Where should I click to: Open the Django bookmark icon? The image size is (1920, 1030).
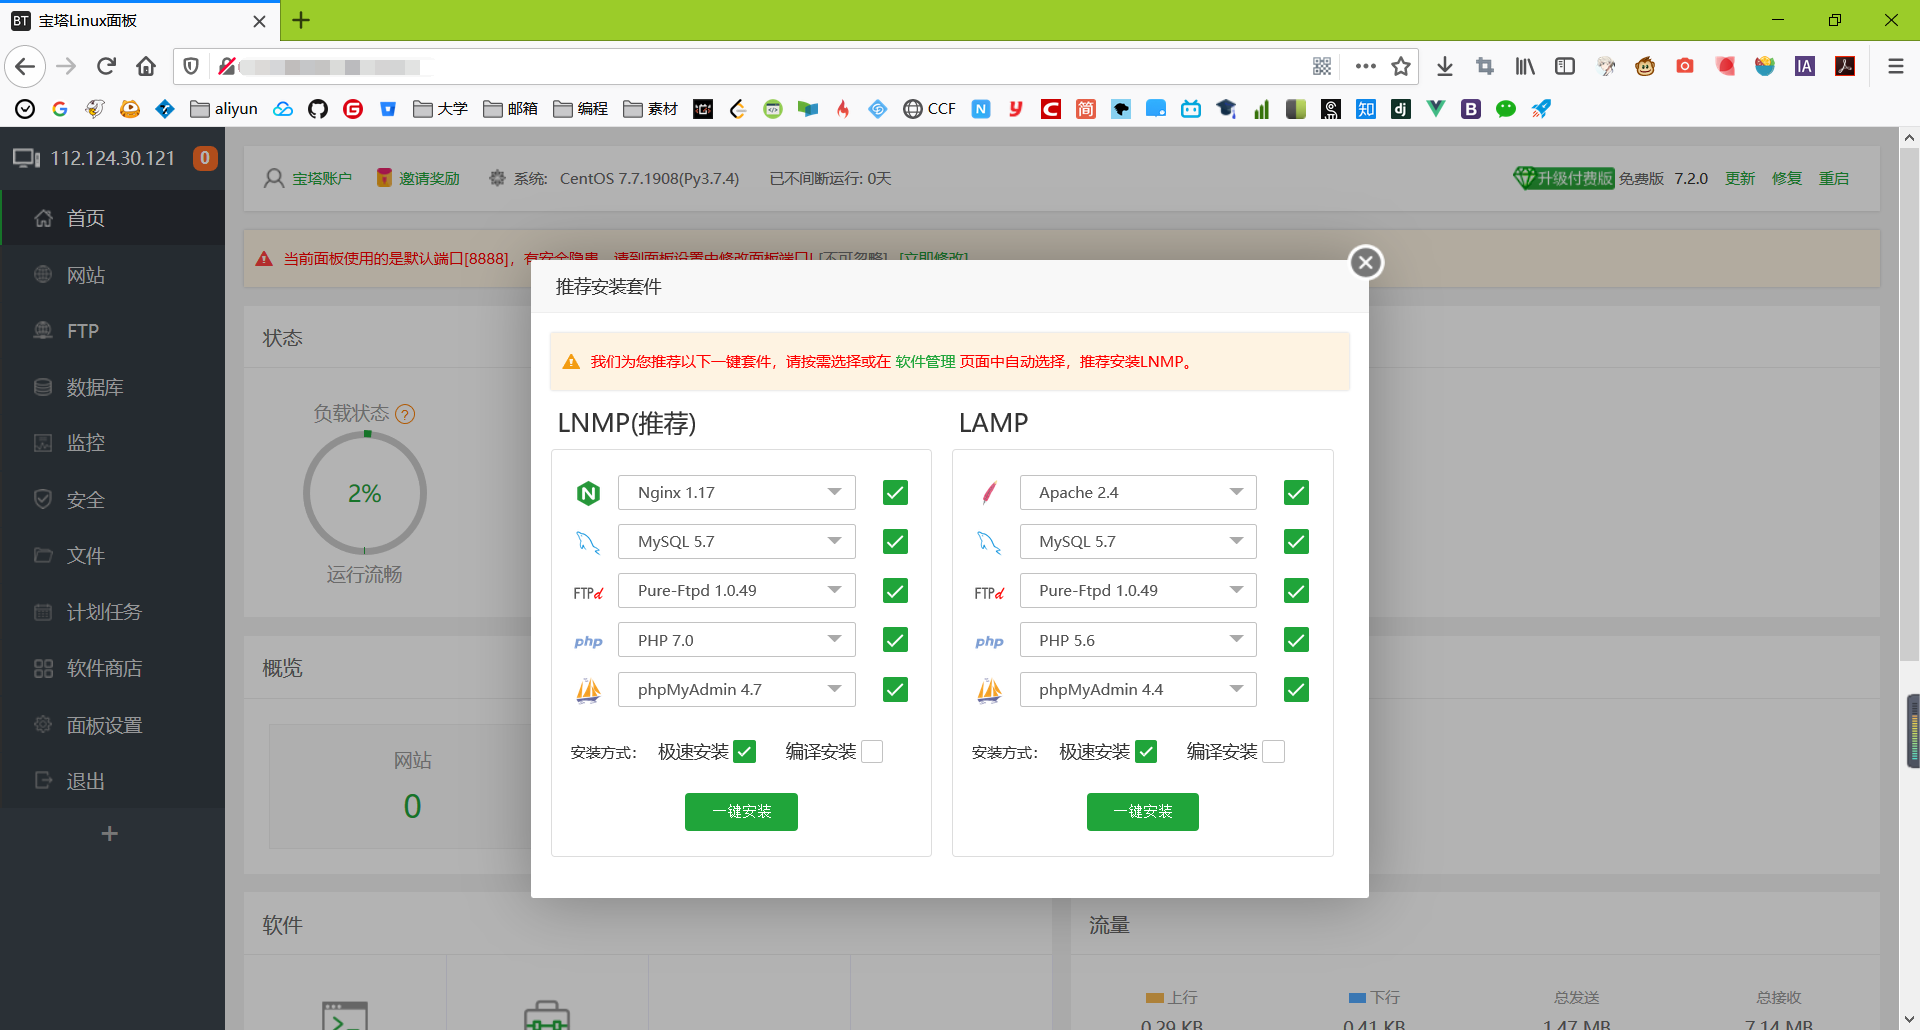point(1401,109)
